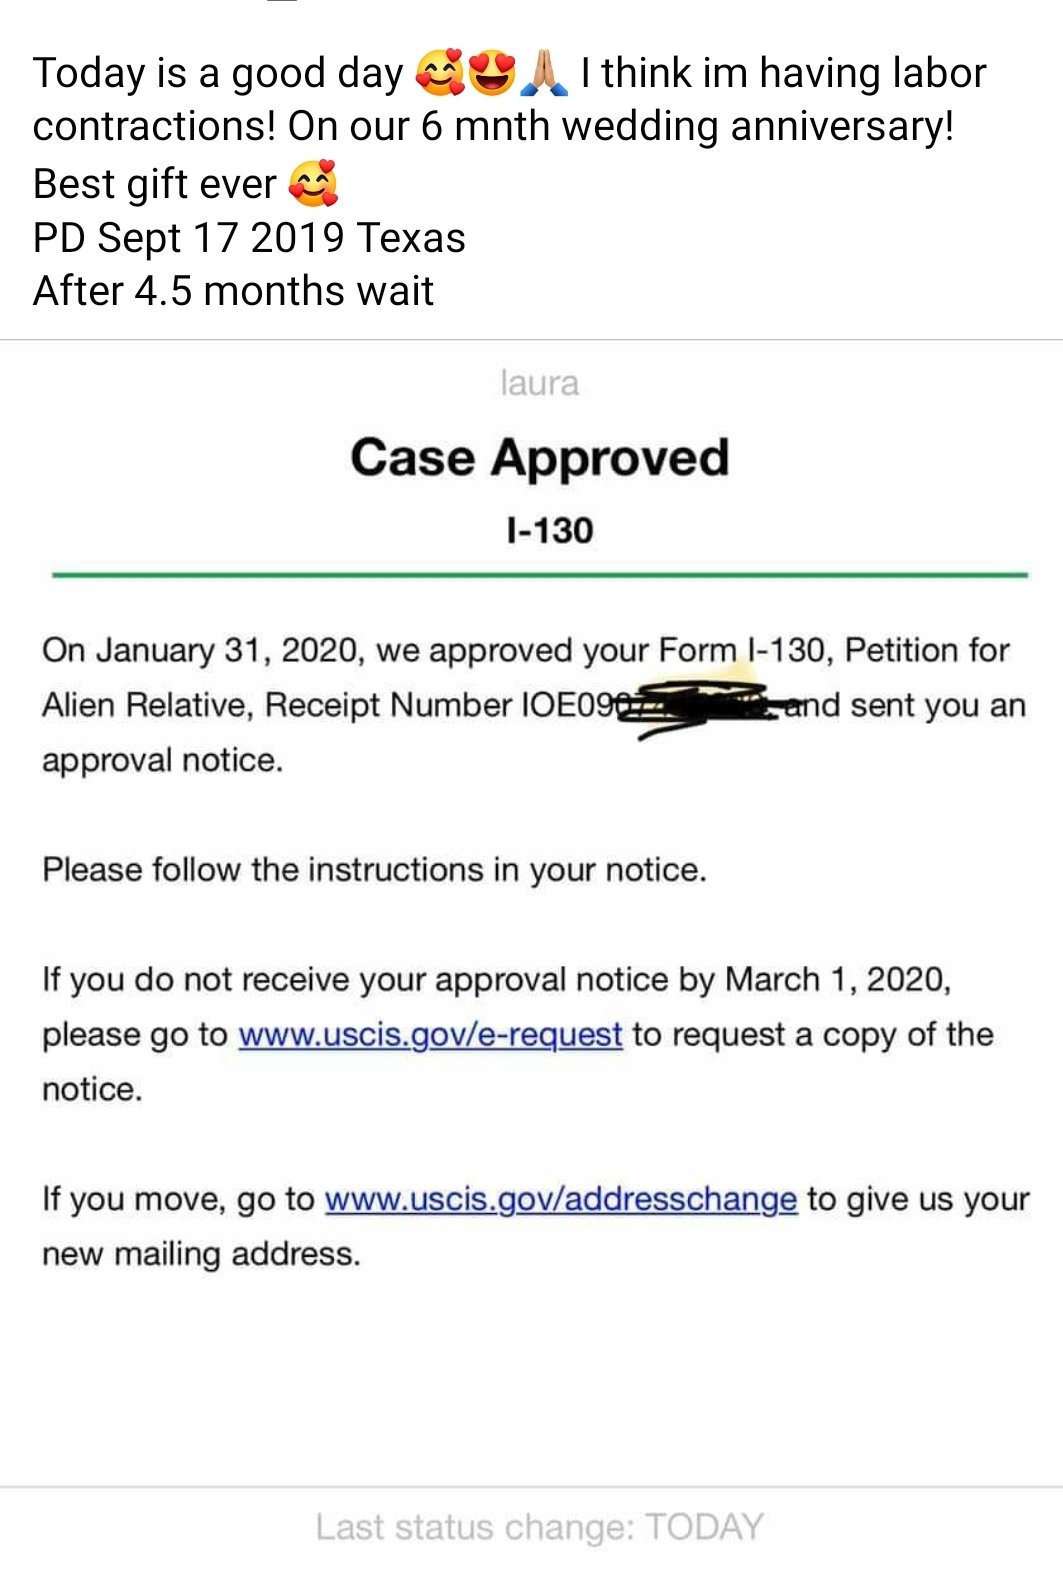Select the 'PD Sept 17 2019 Texas' line
This screenshot has width=1063, height=1584.
[249, 238]
